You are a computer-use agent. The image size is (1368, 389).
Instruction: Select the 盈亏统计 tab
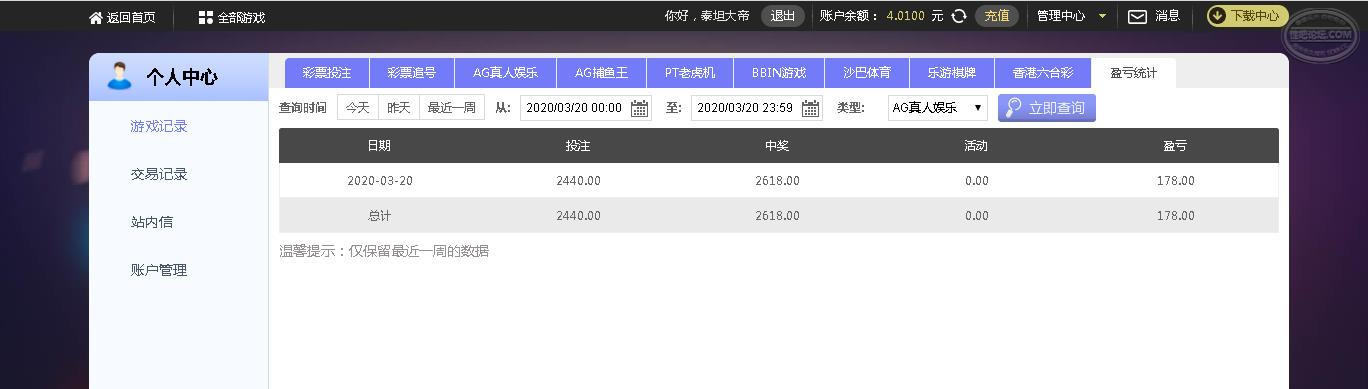(x=1134, y=73)
